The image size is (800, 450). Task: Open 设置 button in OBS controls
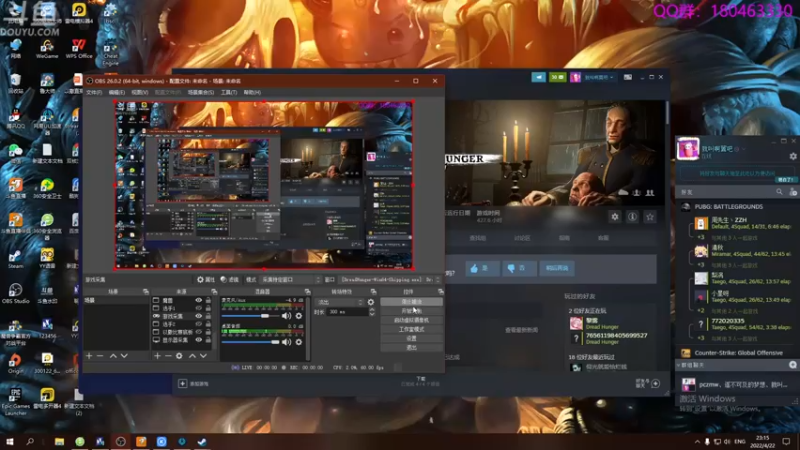(x=411, y=338)
